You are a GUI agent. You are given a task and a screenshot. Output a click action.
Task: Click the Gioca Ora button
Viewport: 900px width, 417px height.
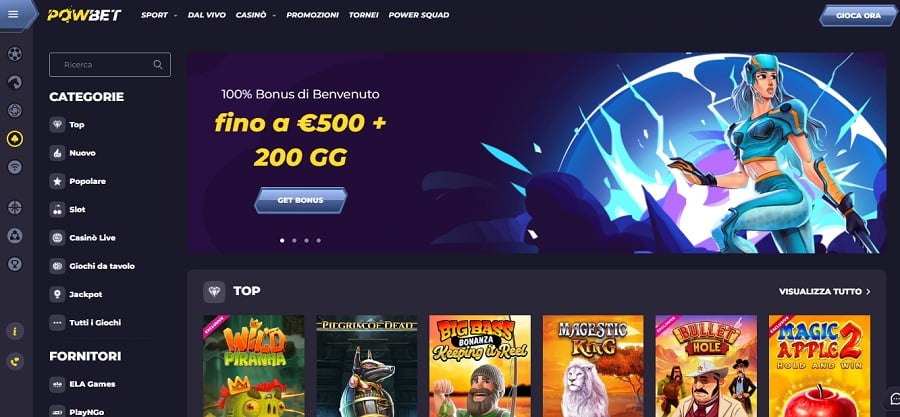pos(858,16)
